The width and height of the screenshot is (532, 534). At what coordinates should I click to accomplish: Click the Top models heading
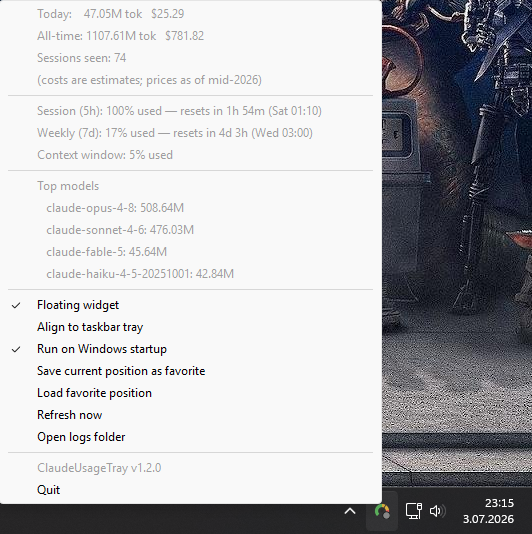click(191, 186)
